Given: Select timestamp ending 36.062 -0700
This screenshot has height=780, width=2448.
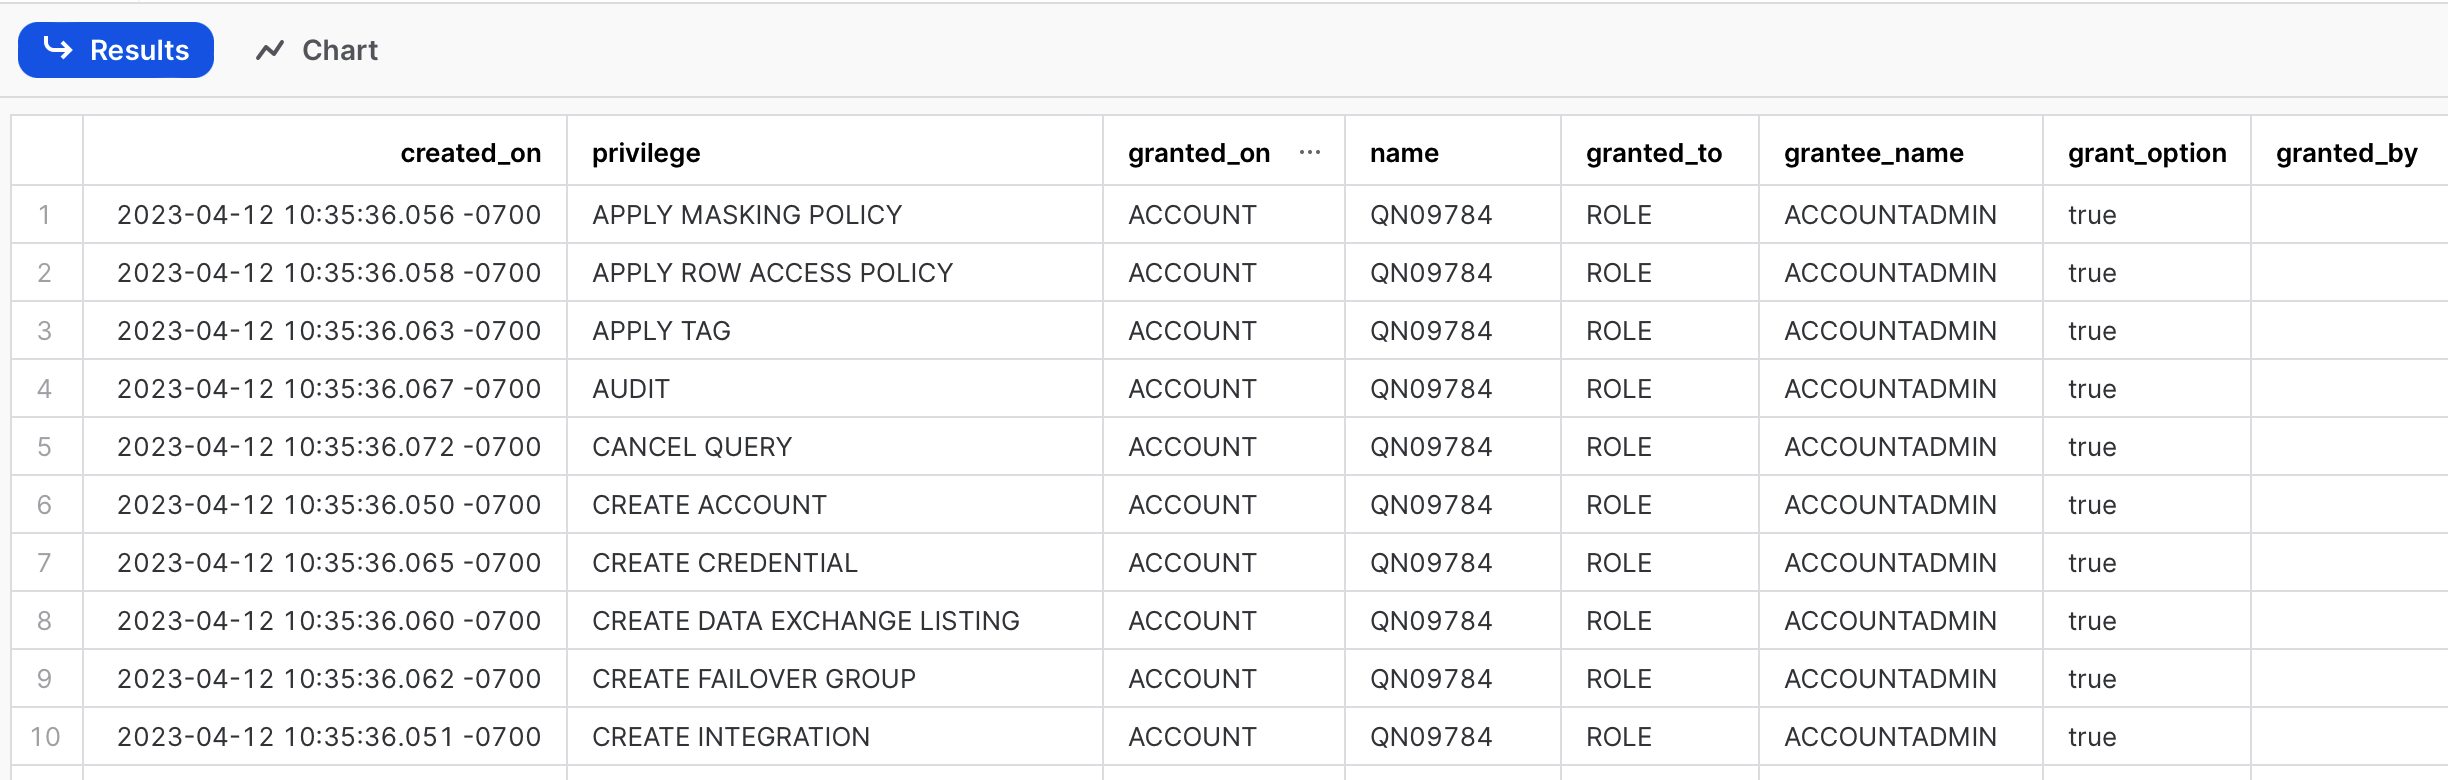Looking at the screenshot, I should click(329, 679).
